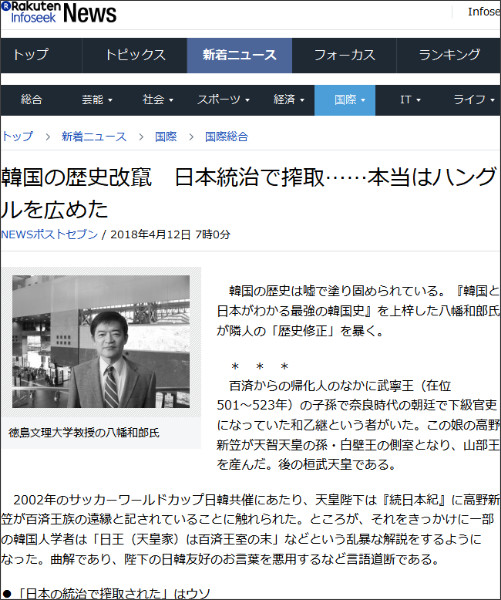Viewport: 501px width, 600px height.
Task: Open the ライフ dropdown menu
Action: tap(474, 100)
